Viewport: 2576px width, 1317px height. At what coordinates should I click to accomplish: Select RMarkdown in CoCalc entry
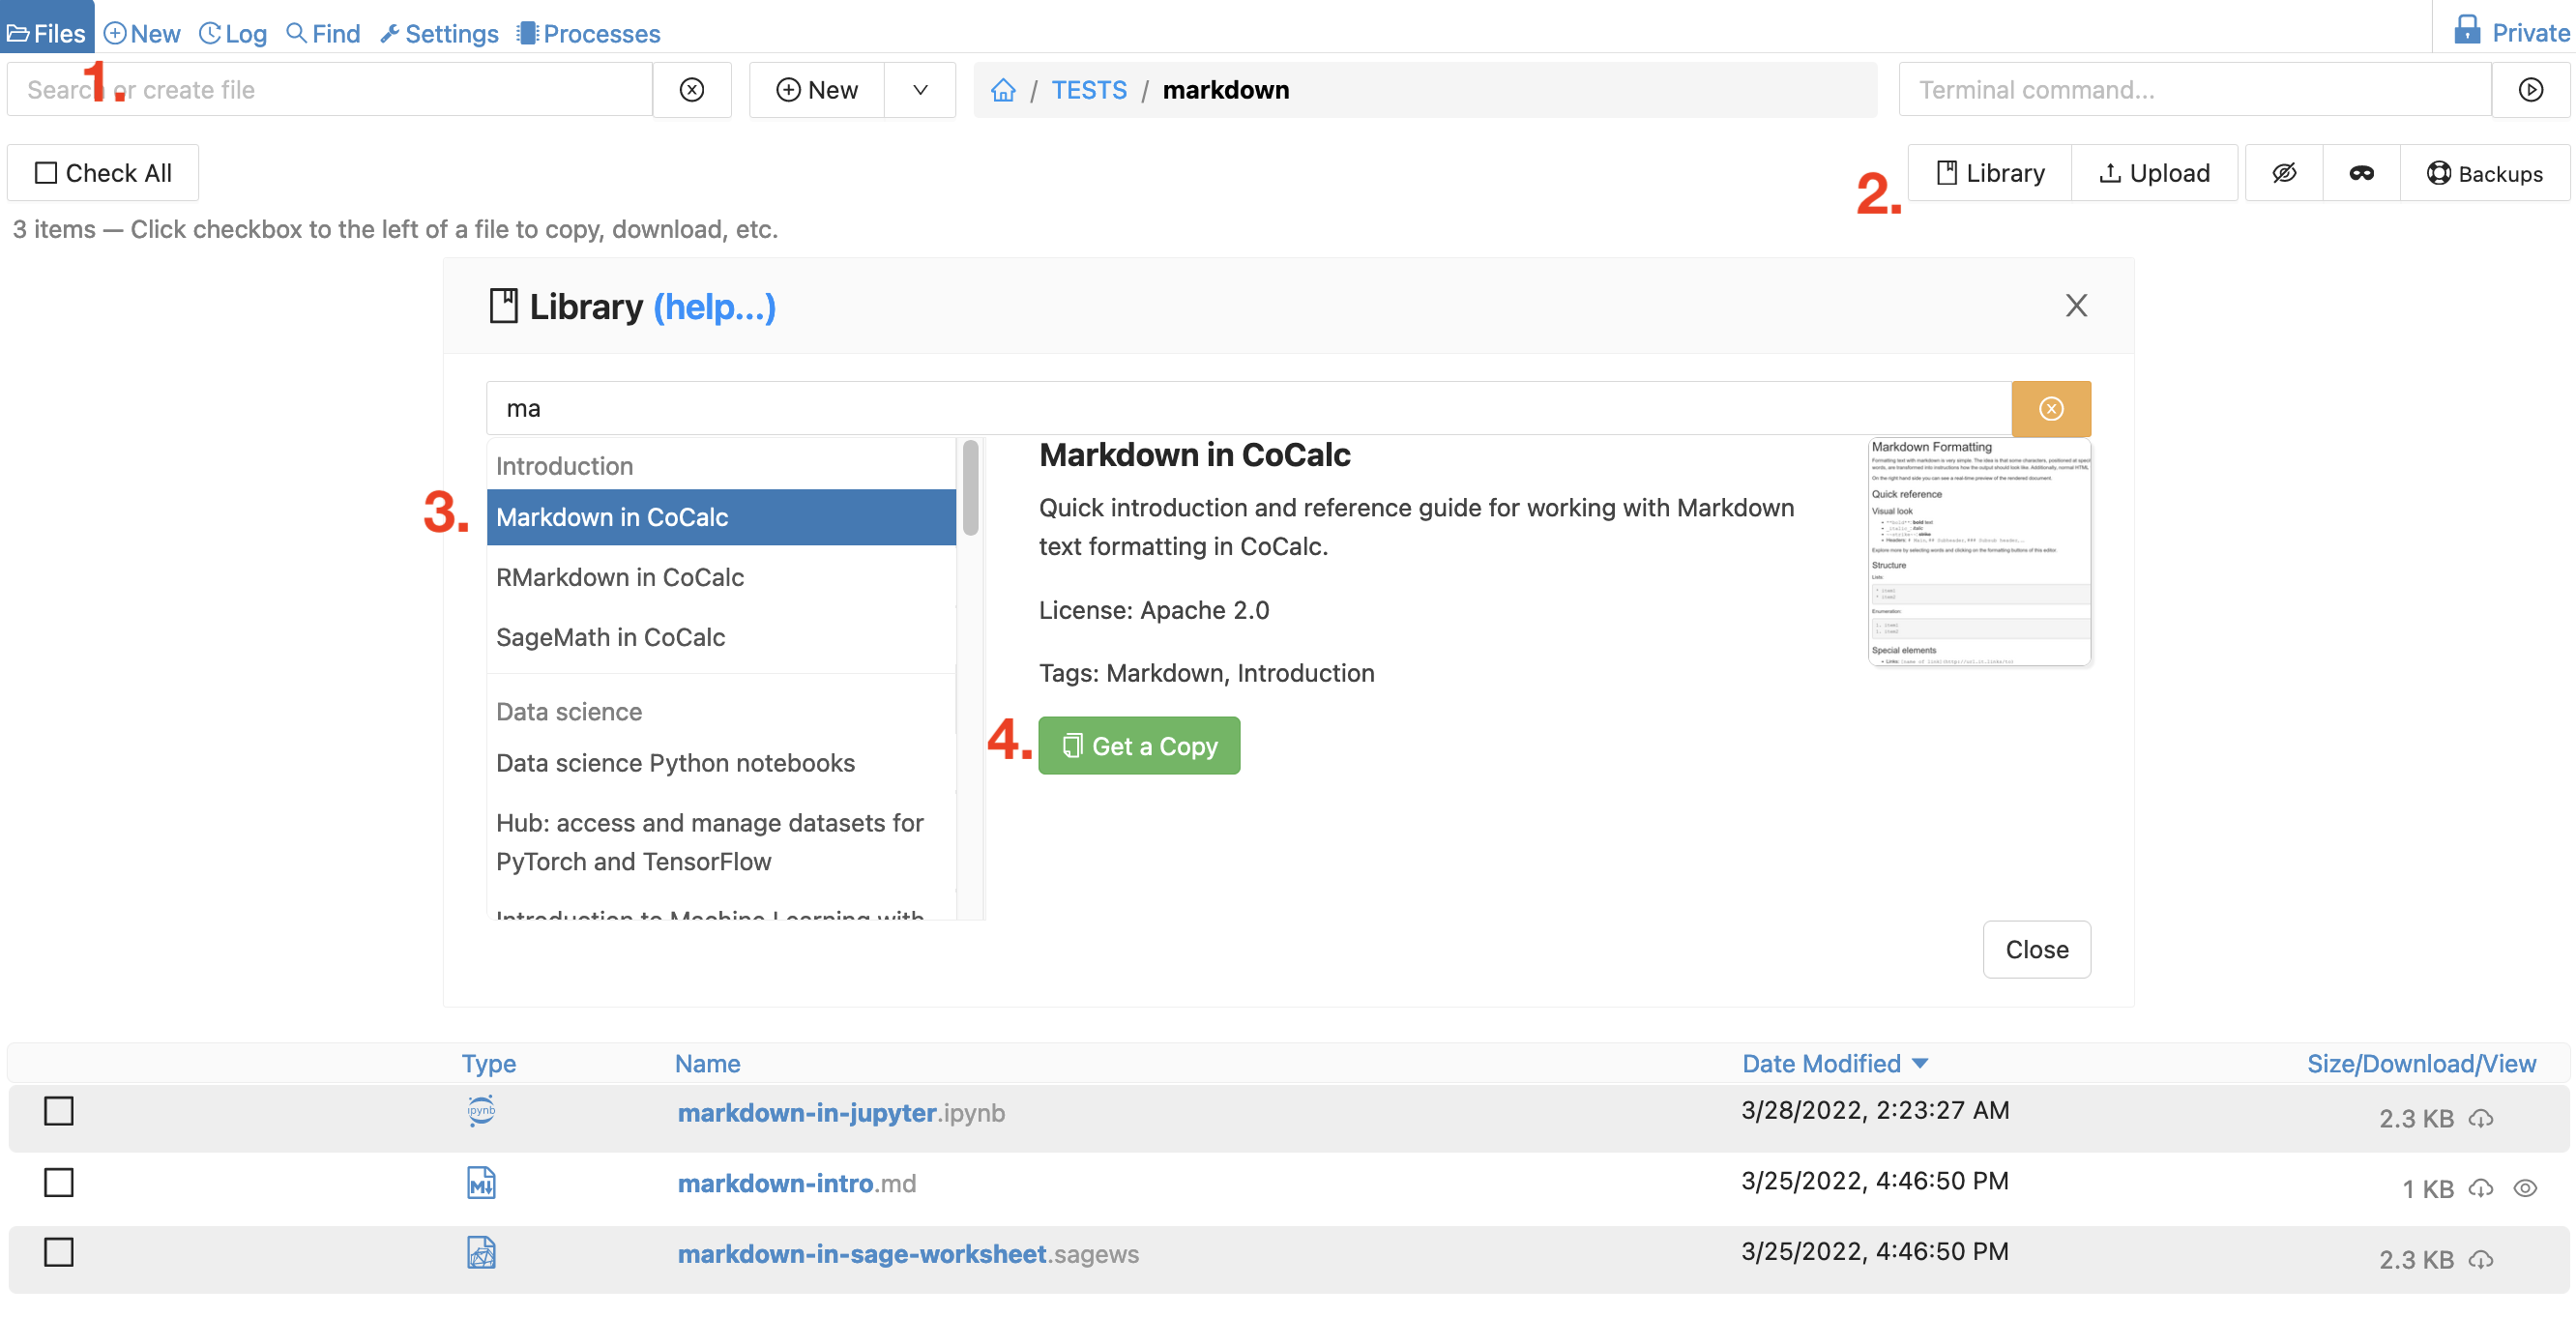[620, 577]
